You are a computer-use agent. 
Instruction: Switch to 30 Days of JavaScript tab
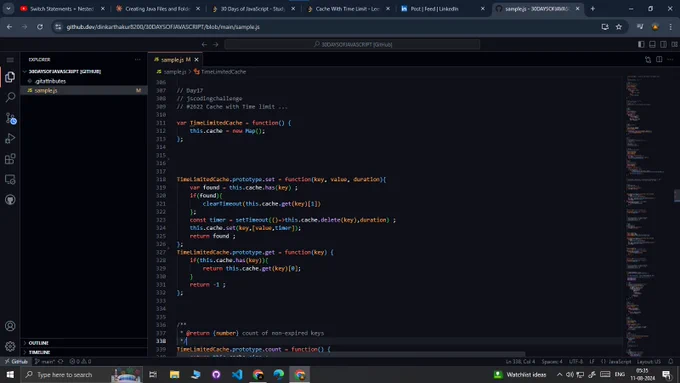[252, 9]
